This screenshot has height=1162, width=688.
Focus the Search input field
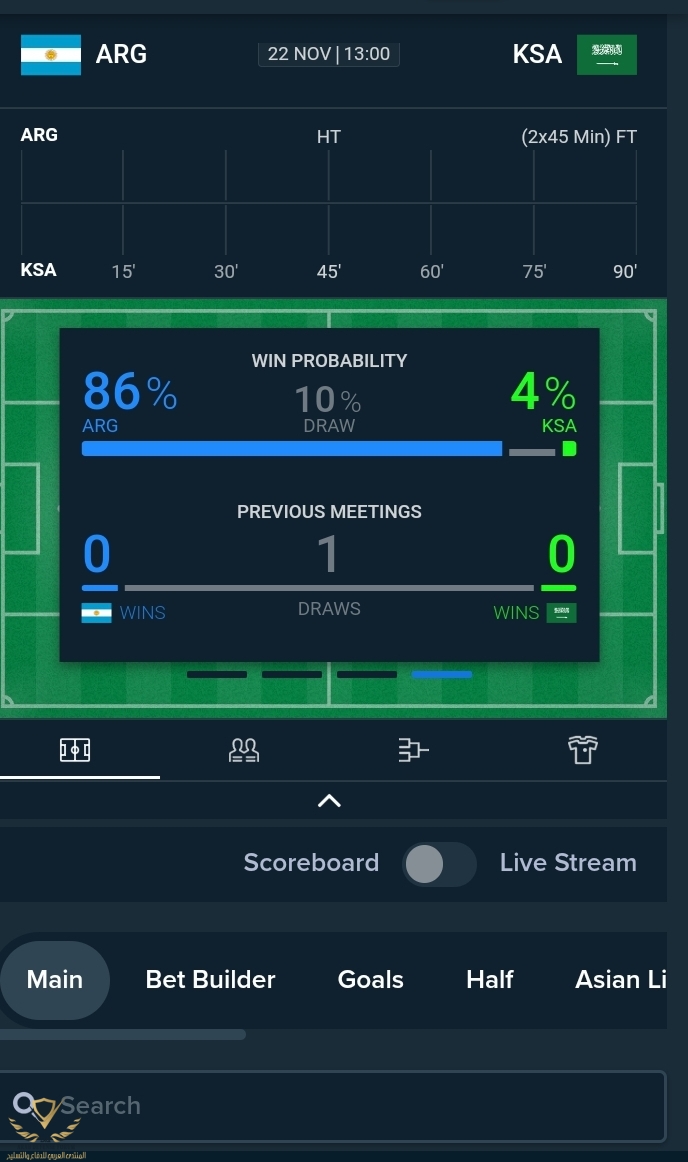(350, 1106)
